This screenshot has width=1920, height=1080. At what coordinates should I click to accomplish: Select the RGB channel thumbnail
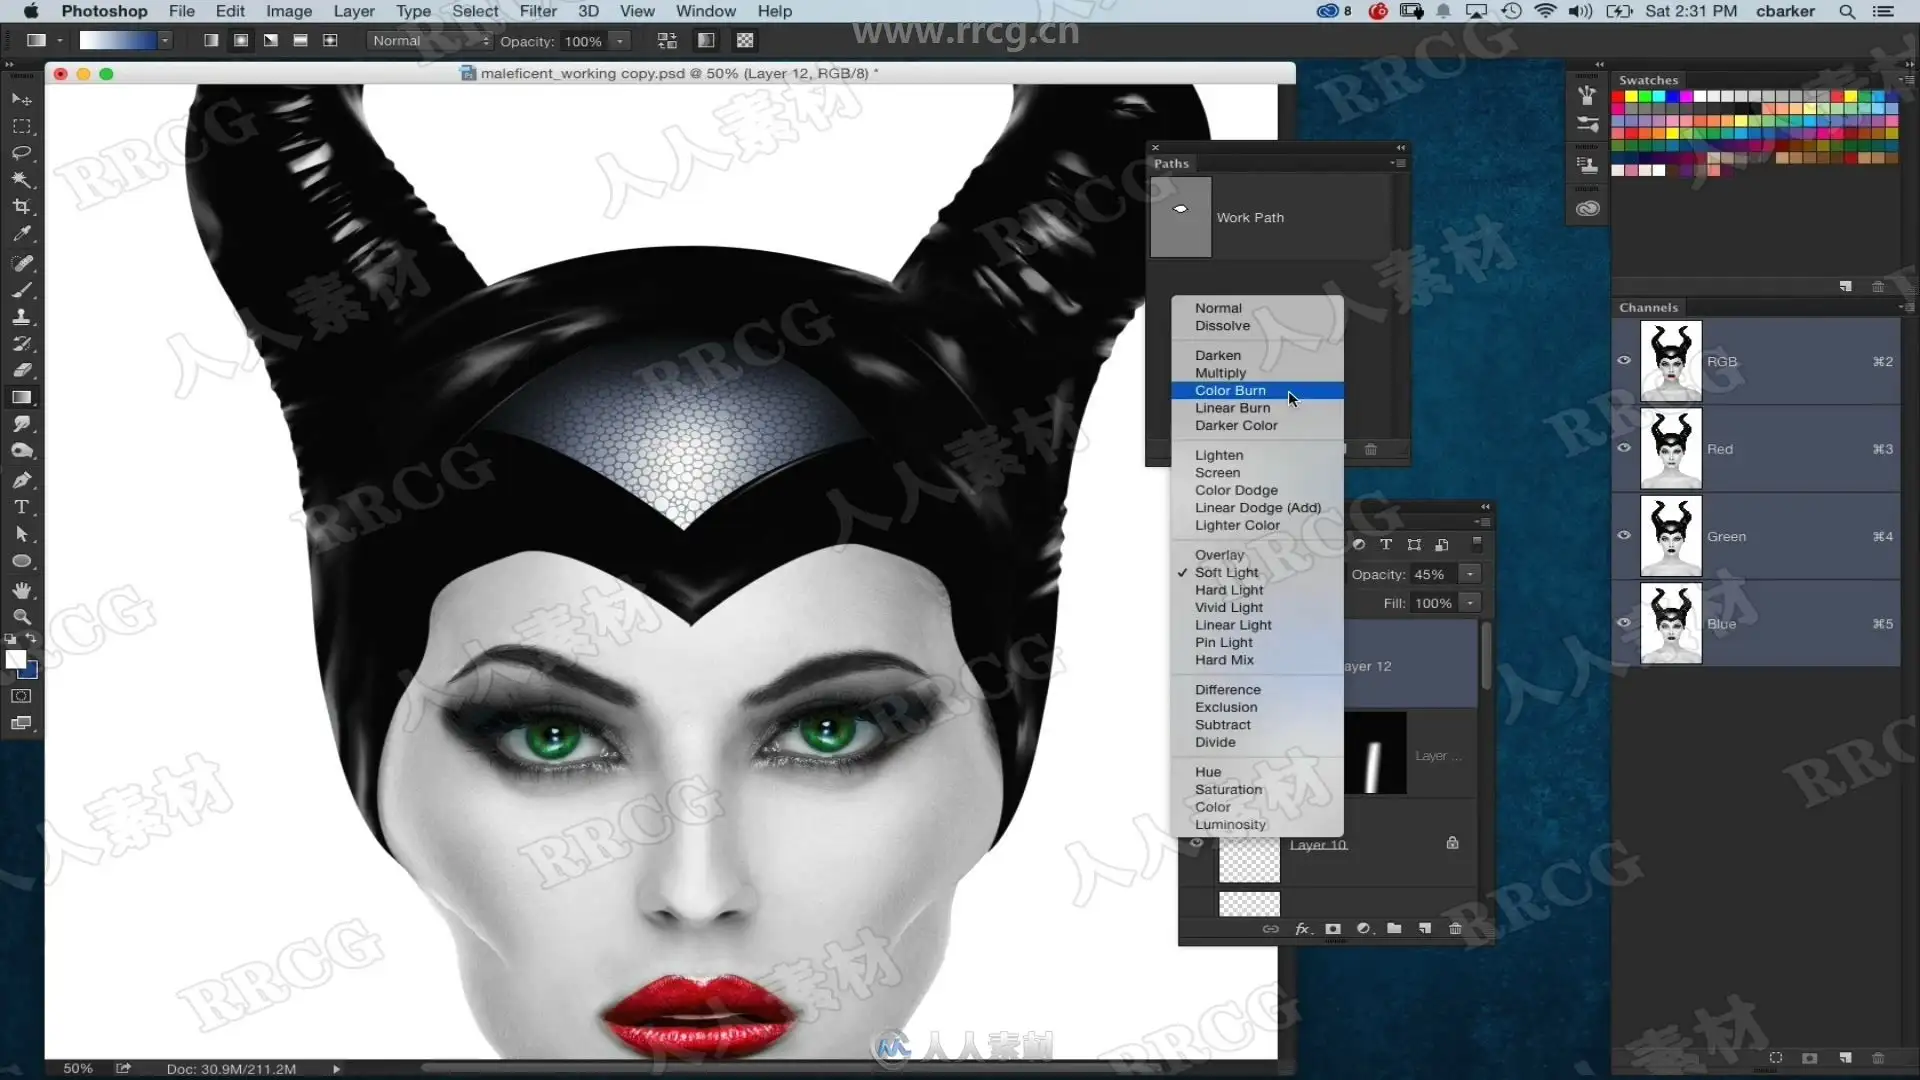point(1671,361)
